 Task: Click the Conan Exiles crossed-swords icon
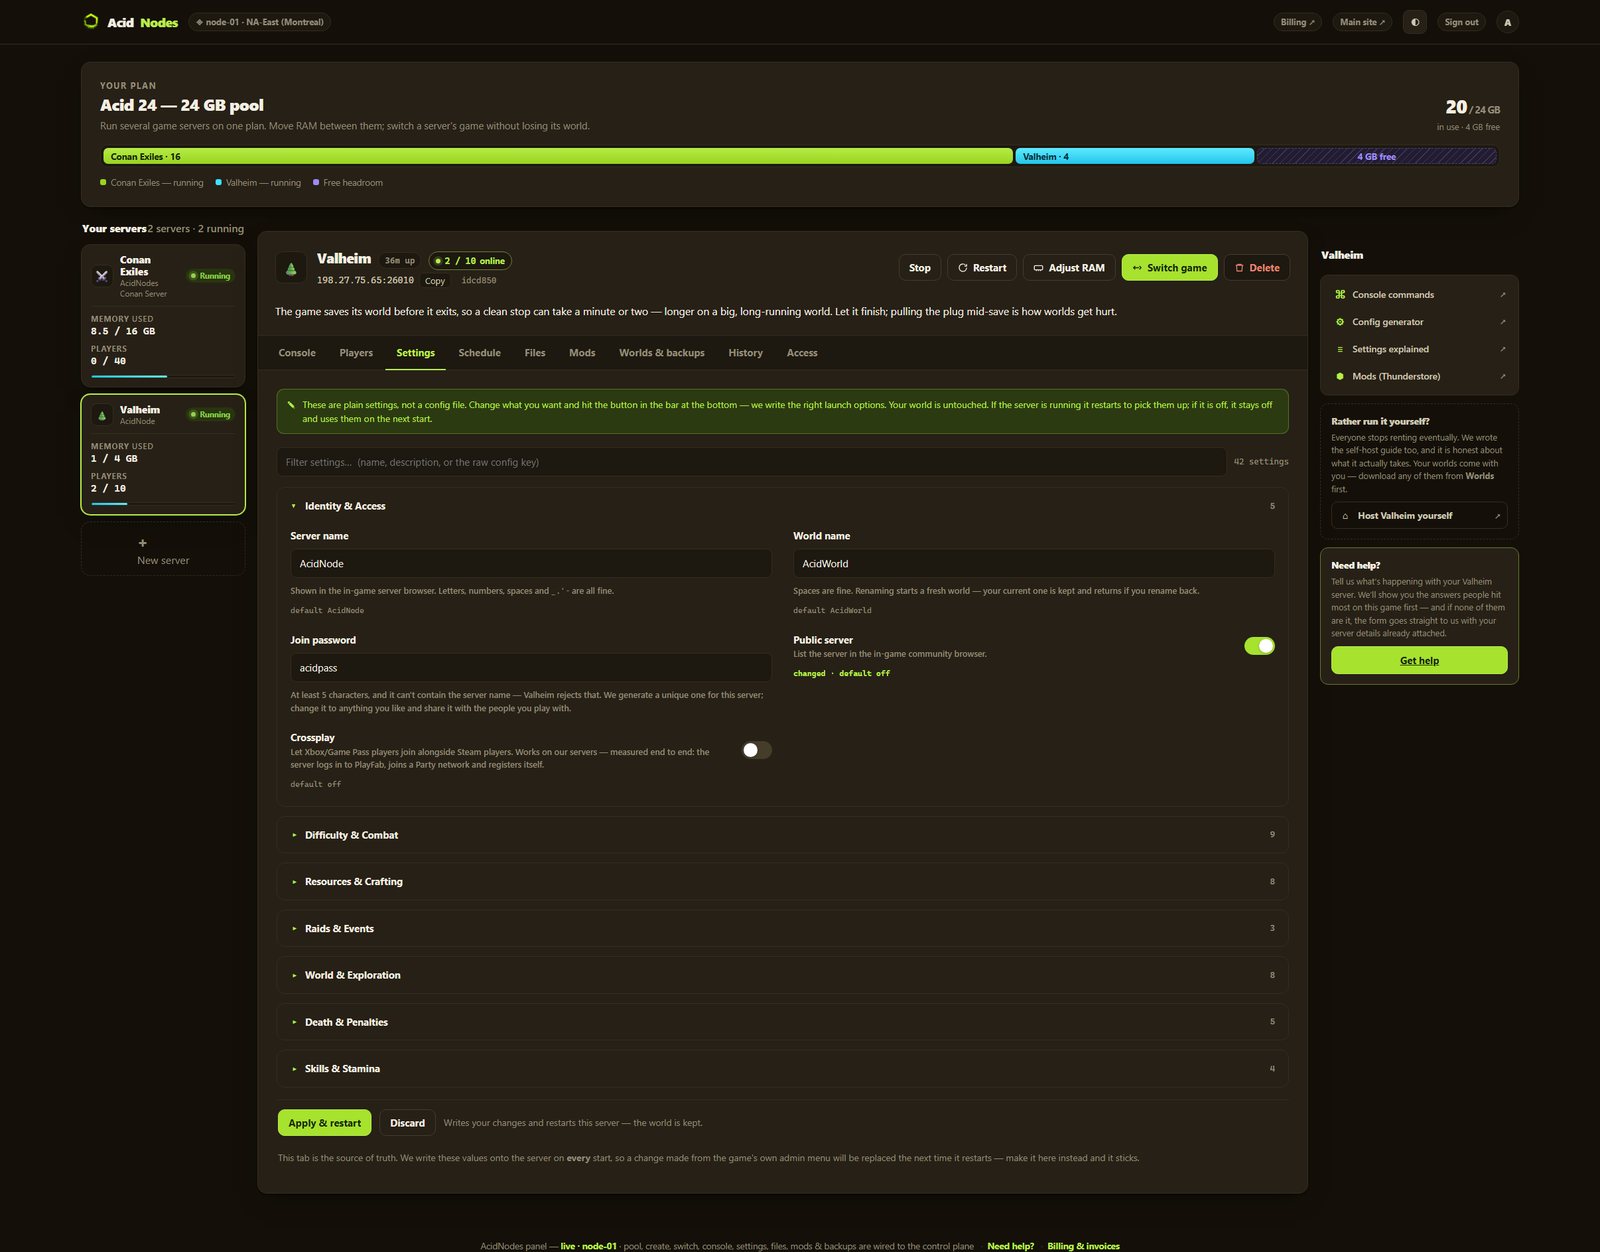pyautogui.click(x=102, y=276)
